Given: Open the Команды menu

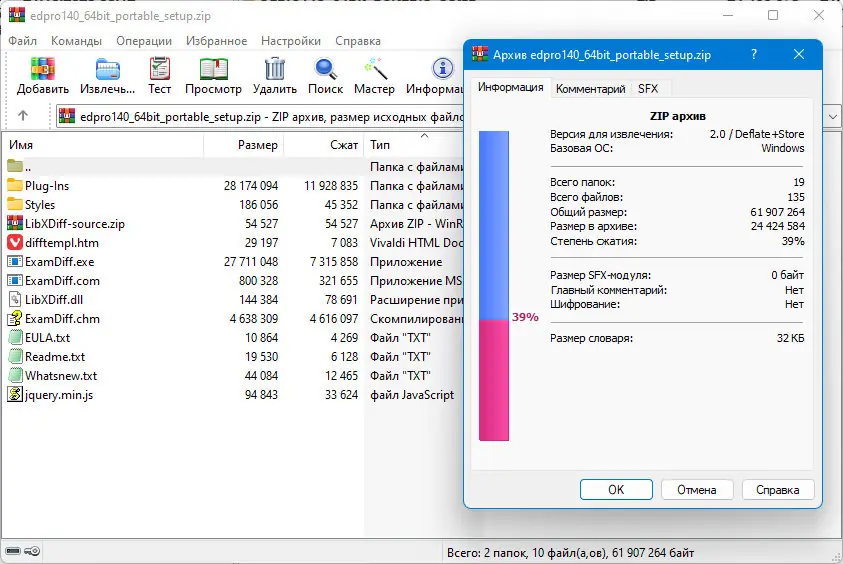Looking at the screenshot, I should (x=76, y=41).
